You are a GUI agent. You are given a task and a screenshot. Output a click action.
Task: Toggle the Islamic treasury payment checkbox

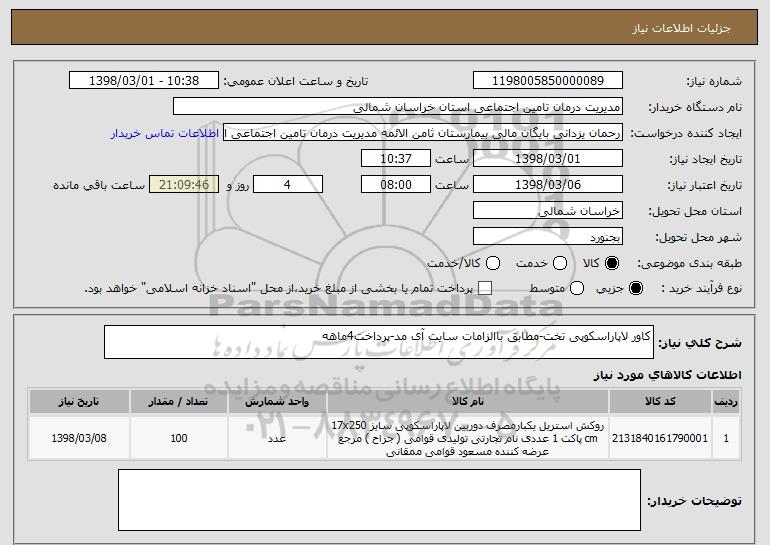[x=485, y=288]
